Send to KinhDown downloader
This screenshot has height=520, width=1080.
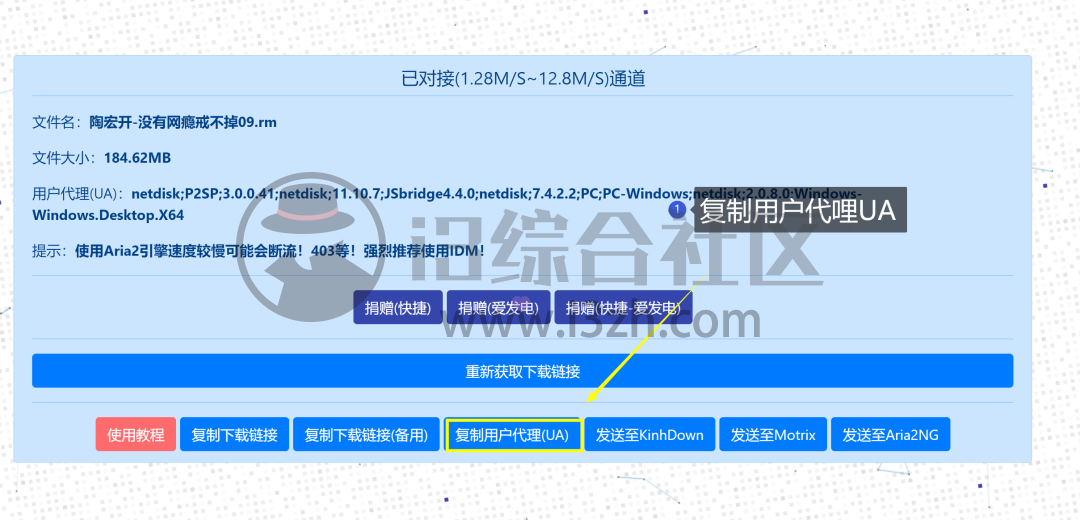pyautogui.click(x=650, y=435)
